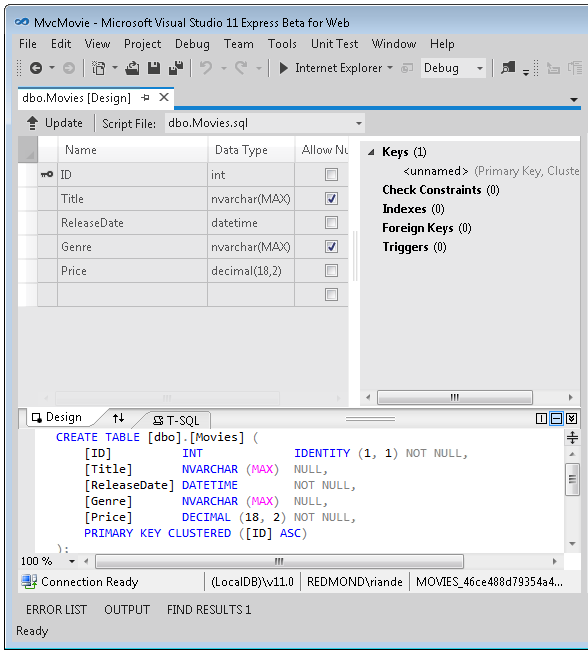This screenshot has width=588, height=652.
Task: Click the Update button label
Action: [64, 123]
